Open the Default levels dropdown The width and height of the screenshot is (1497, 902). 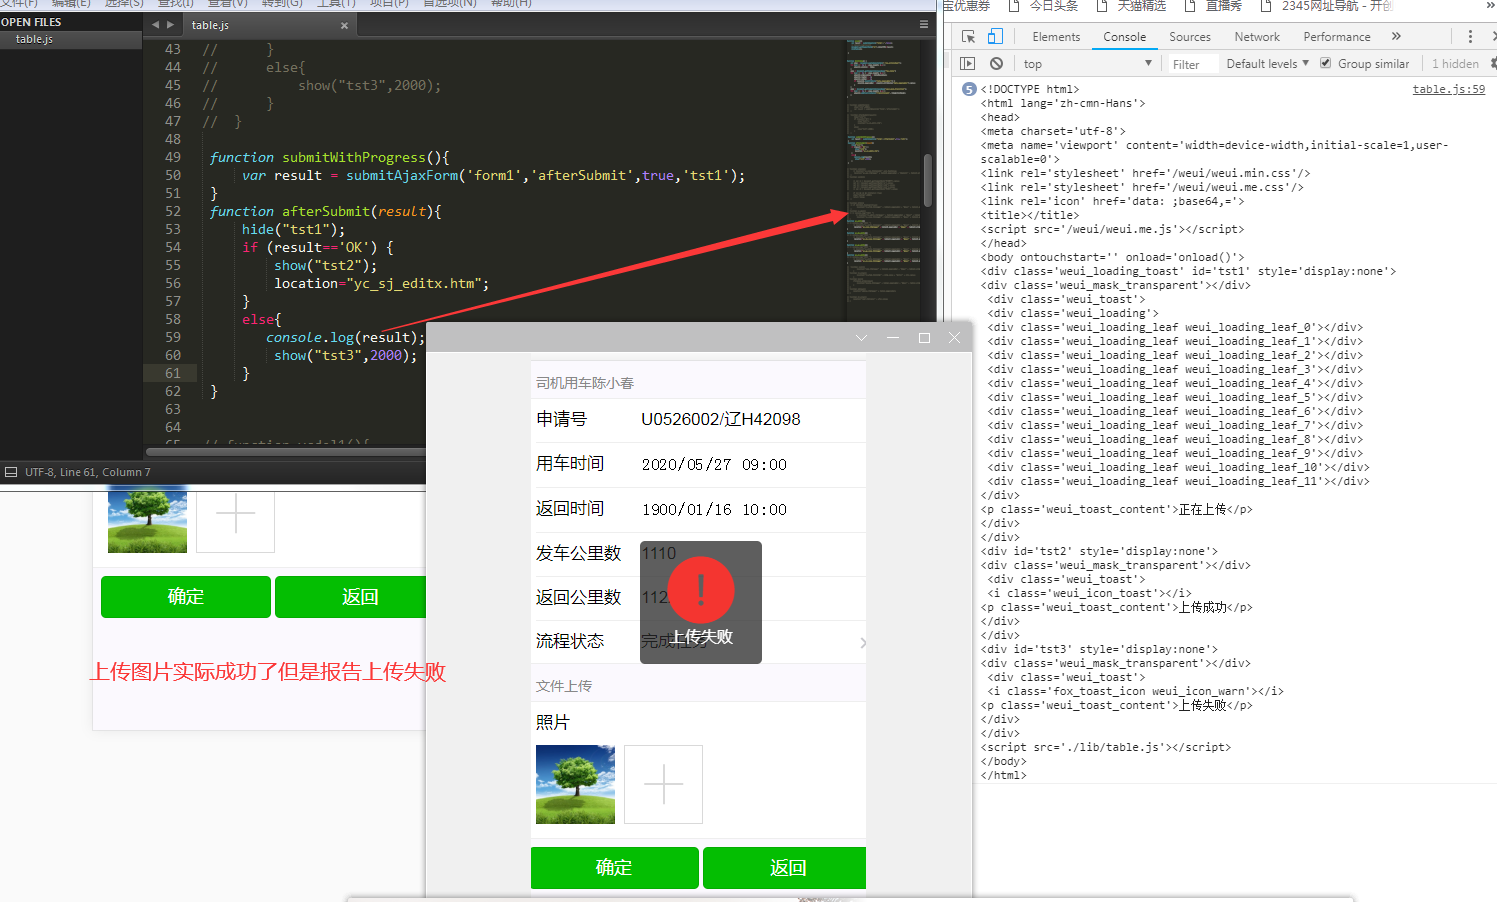[1268, 64]
